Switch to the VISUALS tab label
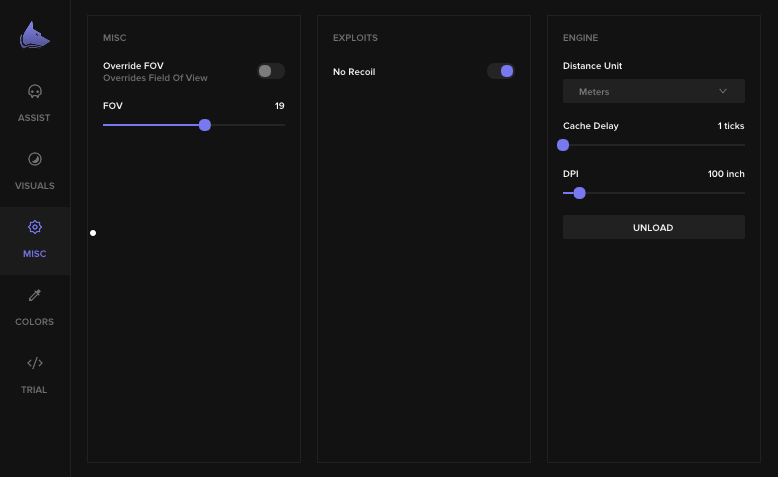 (35, 186)
